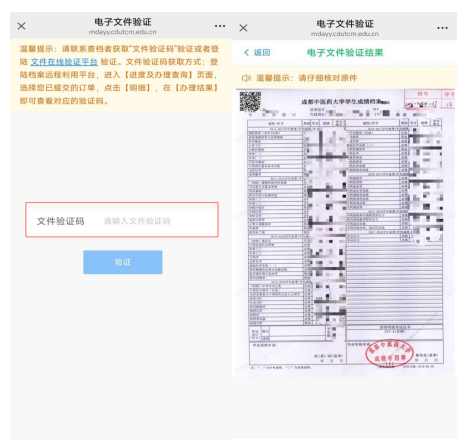Tap the QR code on the transcript
The height and width of the screenshot is (442, 469).
(250, 102)
